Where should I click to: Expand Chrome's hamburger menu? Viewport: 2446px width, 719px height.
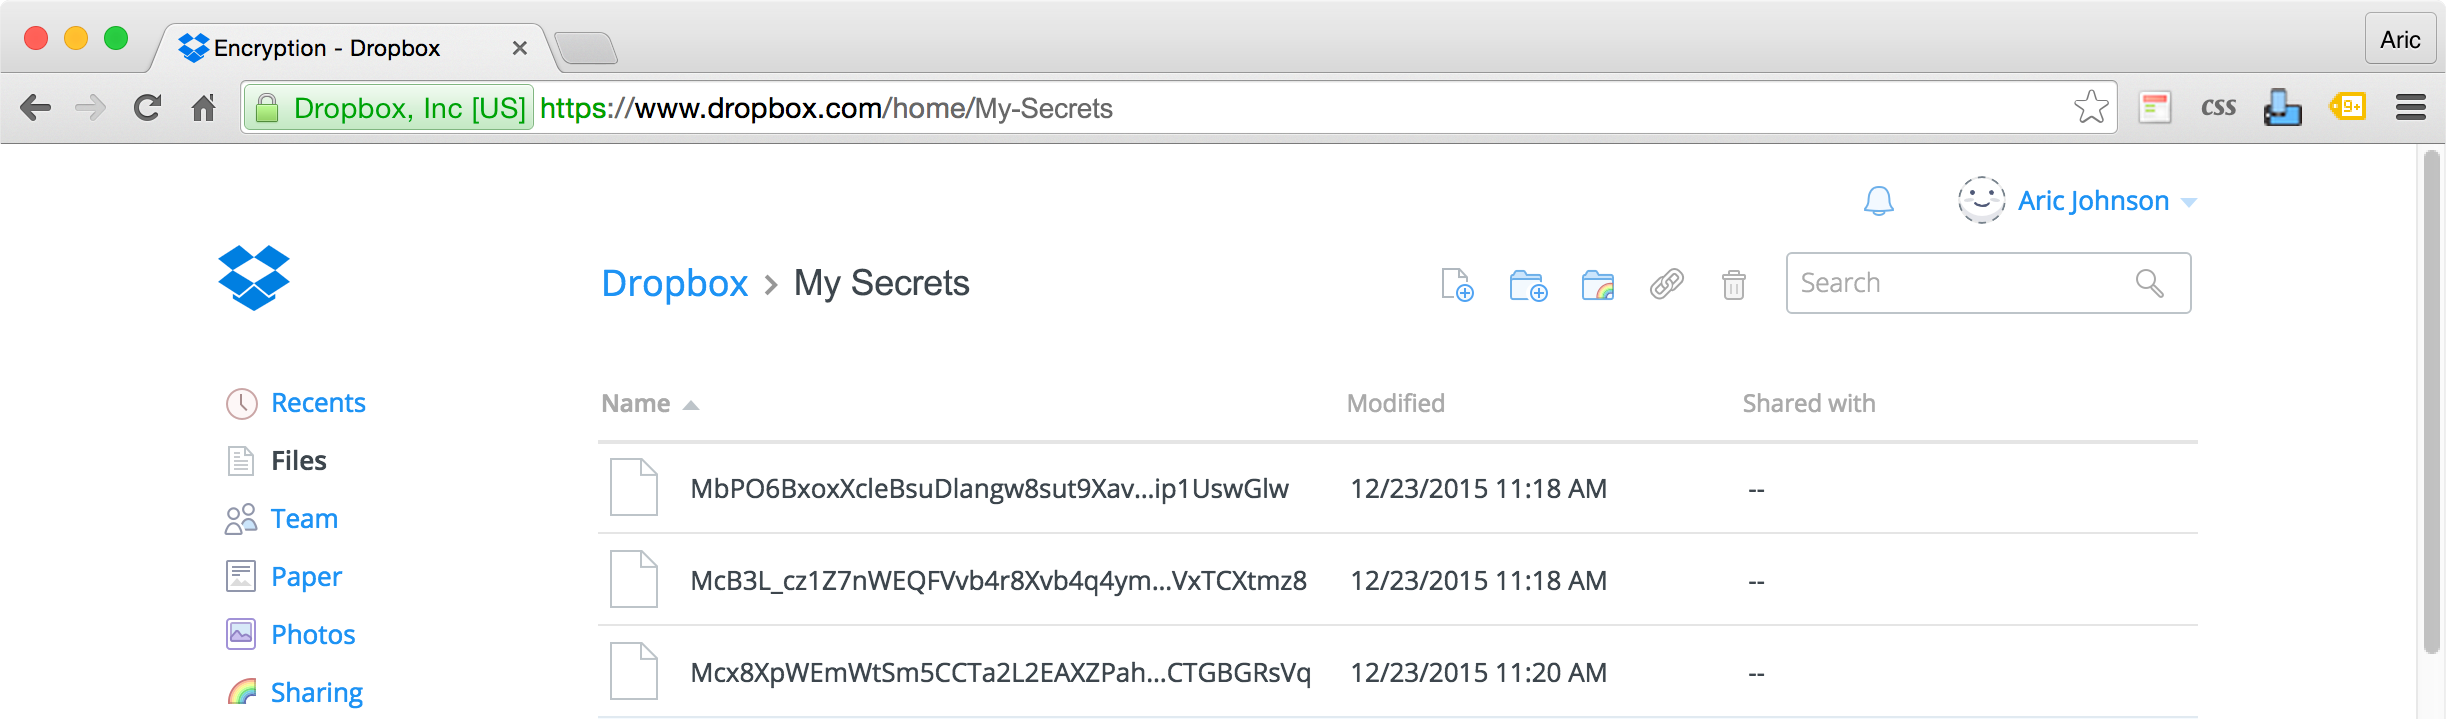2410,107
